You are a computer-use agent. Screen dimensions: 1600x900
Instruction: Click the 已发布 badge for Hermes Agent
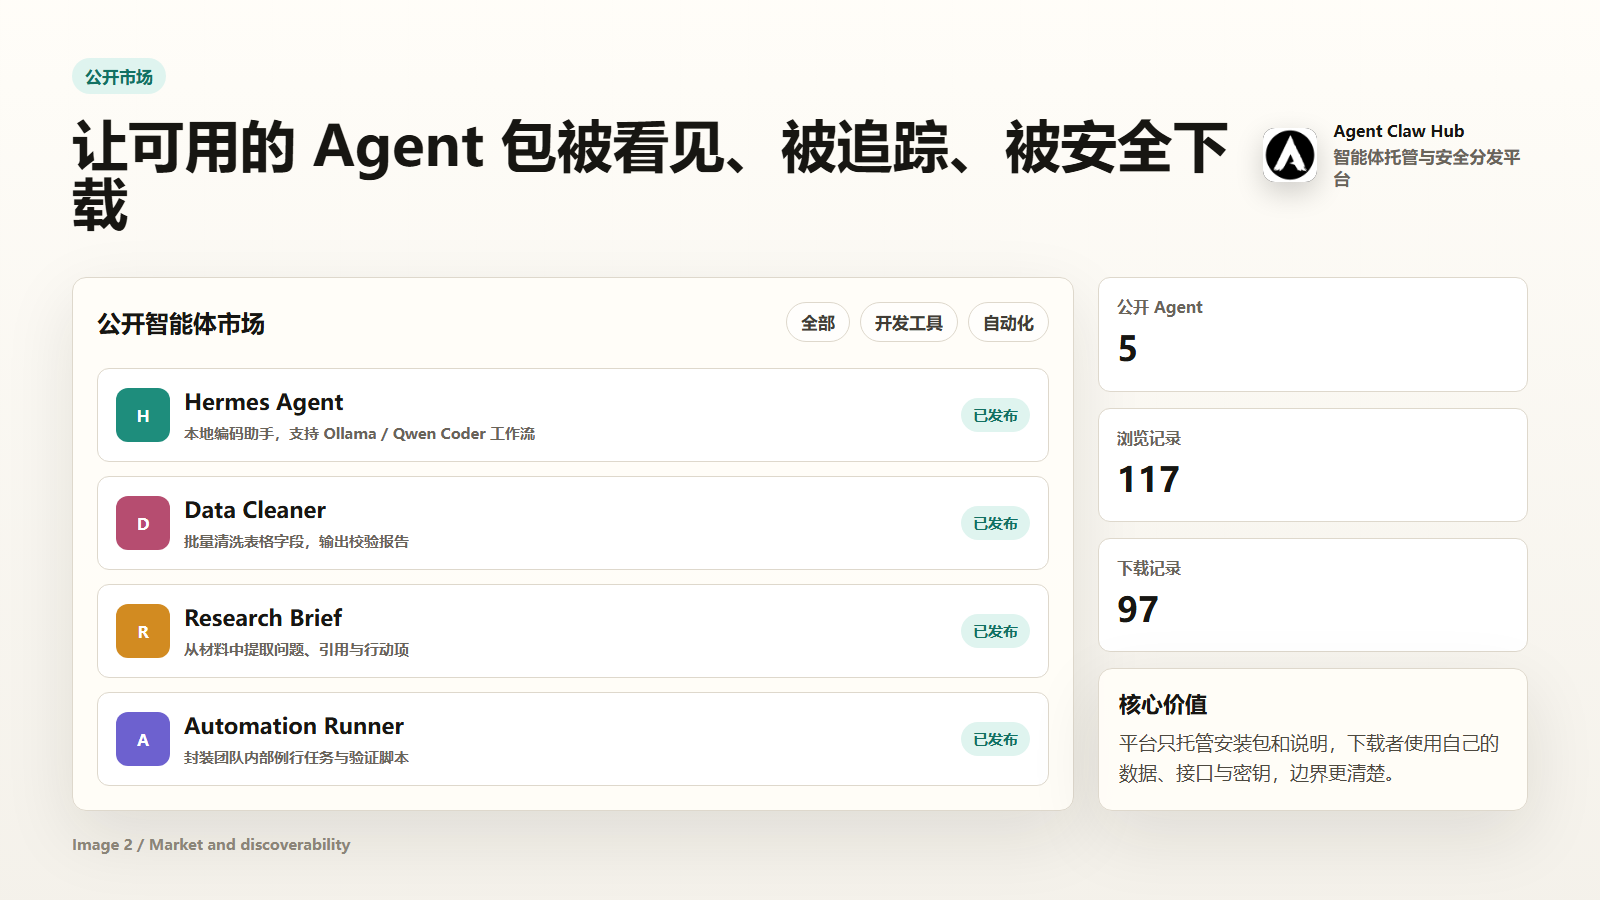click(995, 415)
